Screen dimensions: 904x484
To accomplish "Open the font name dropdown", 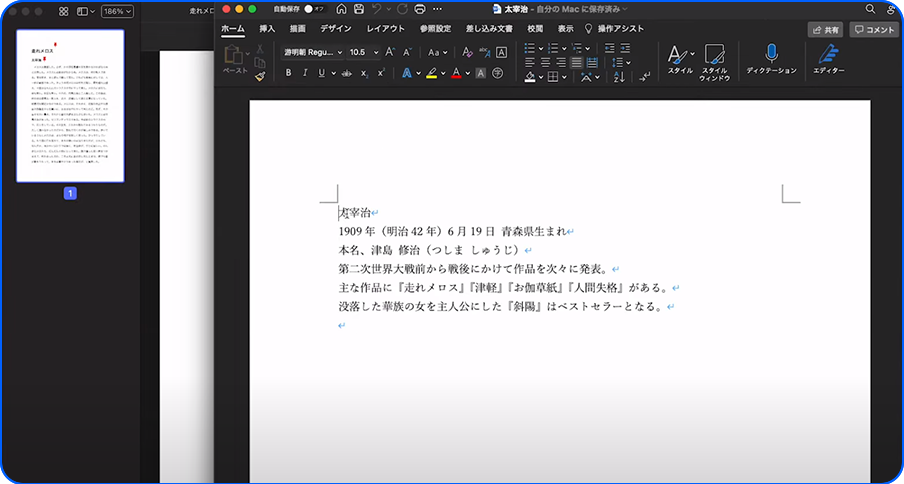I will (x=313, y=52).
